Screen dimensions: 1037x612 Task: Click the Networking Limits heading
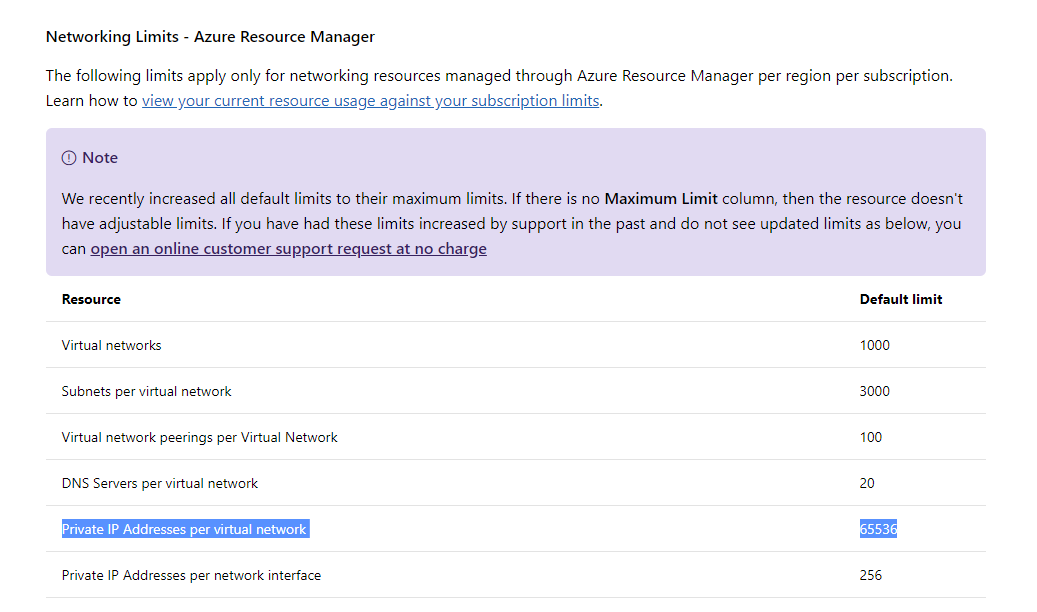tap(210, 37)
